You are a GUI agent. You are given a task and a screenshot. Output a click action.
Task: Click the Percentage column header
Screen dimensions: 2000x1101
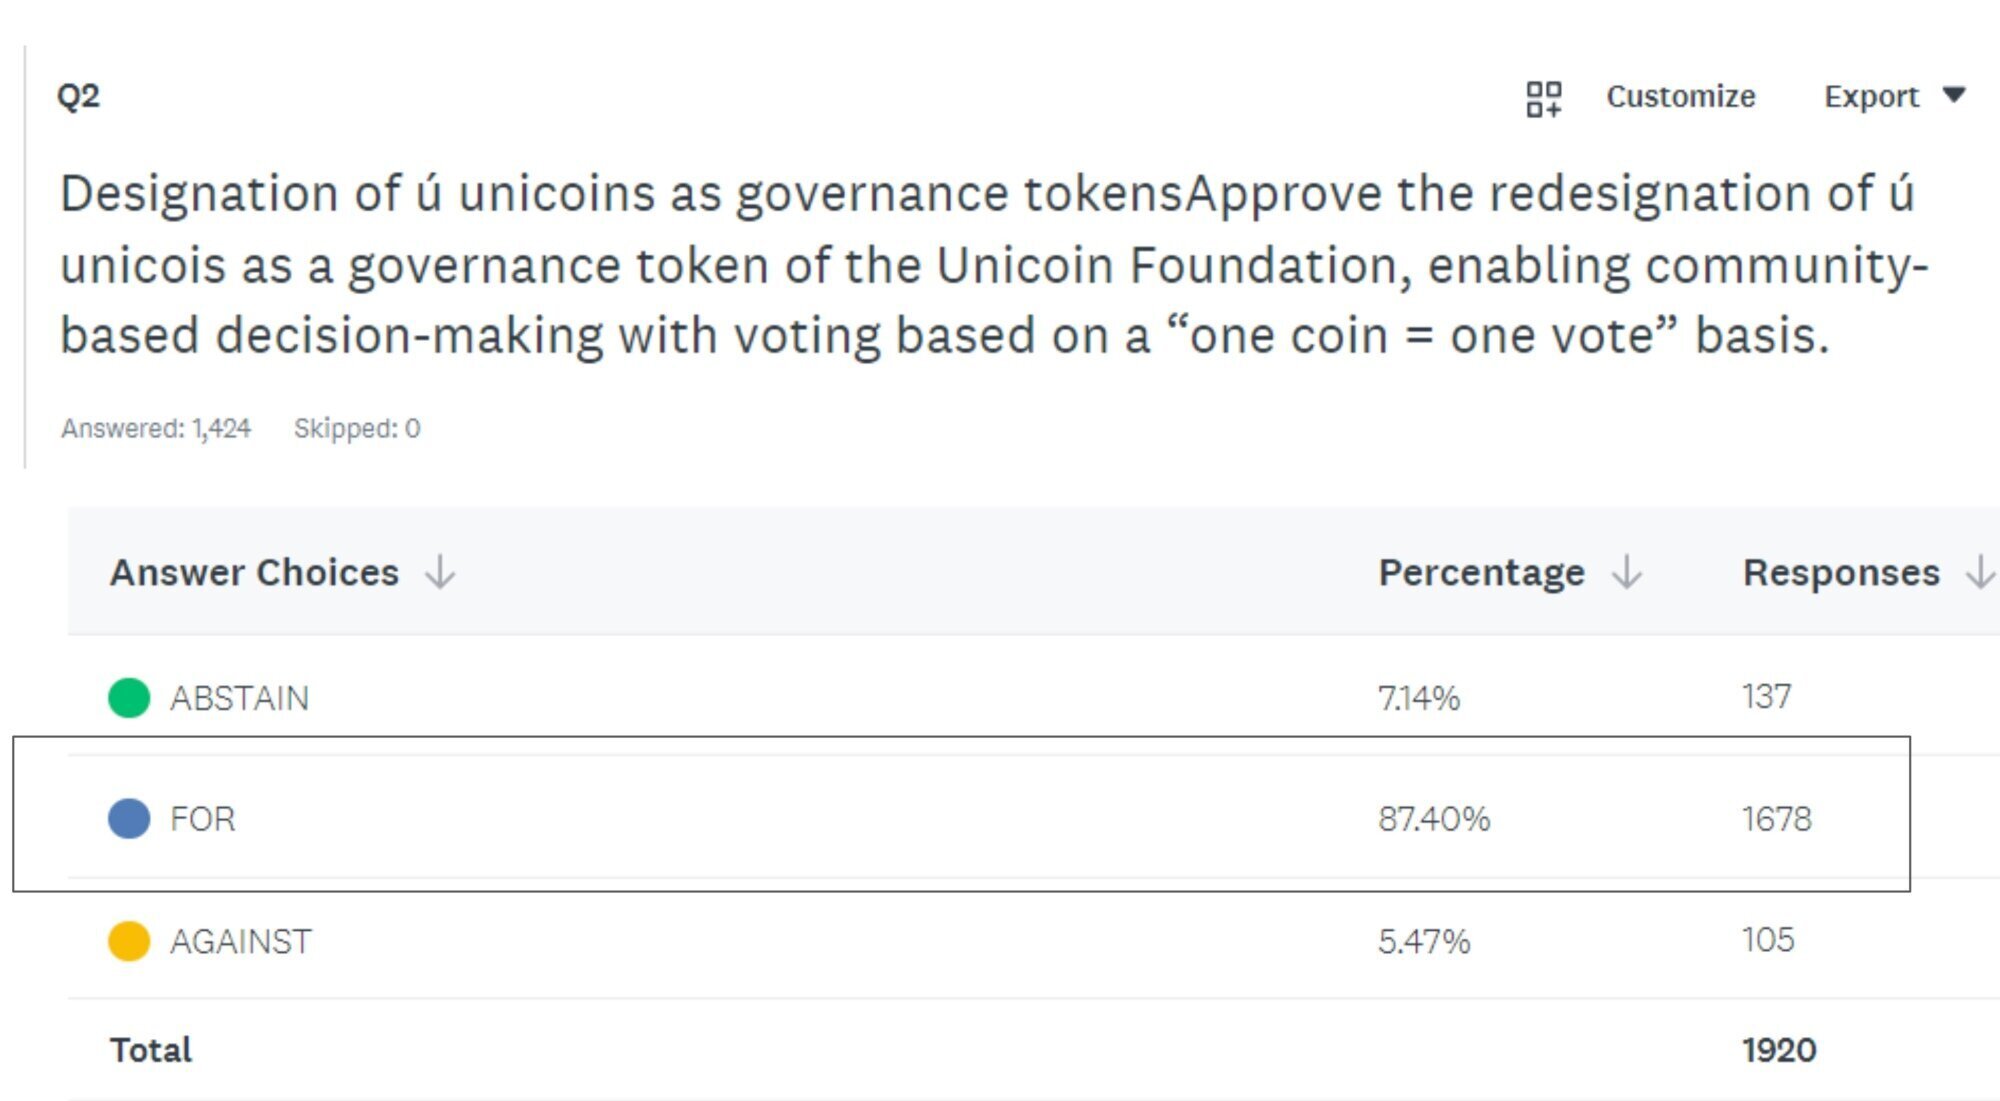pyautogui.click(x=1481, y=573)
